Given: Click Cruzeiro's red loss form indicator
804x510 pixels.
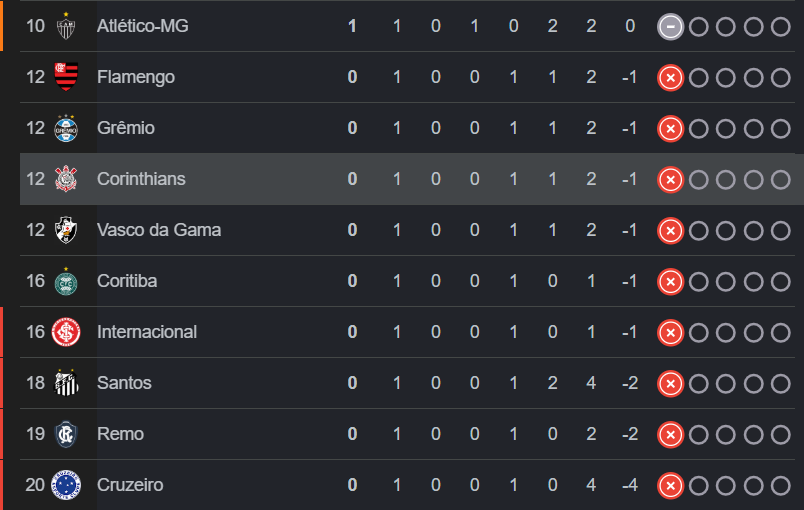Looking at the screenshot, I should (670, 485).
